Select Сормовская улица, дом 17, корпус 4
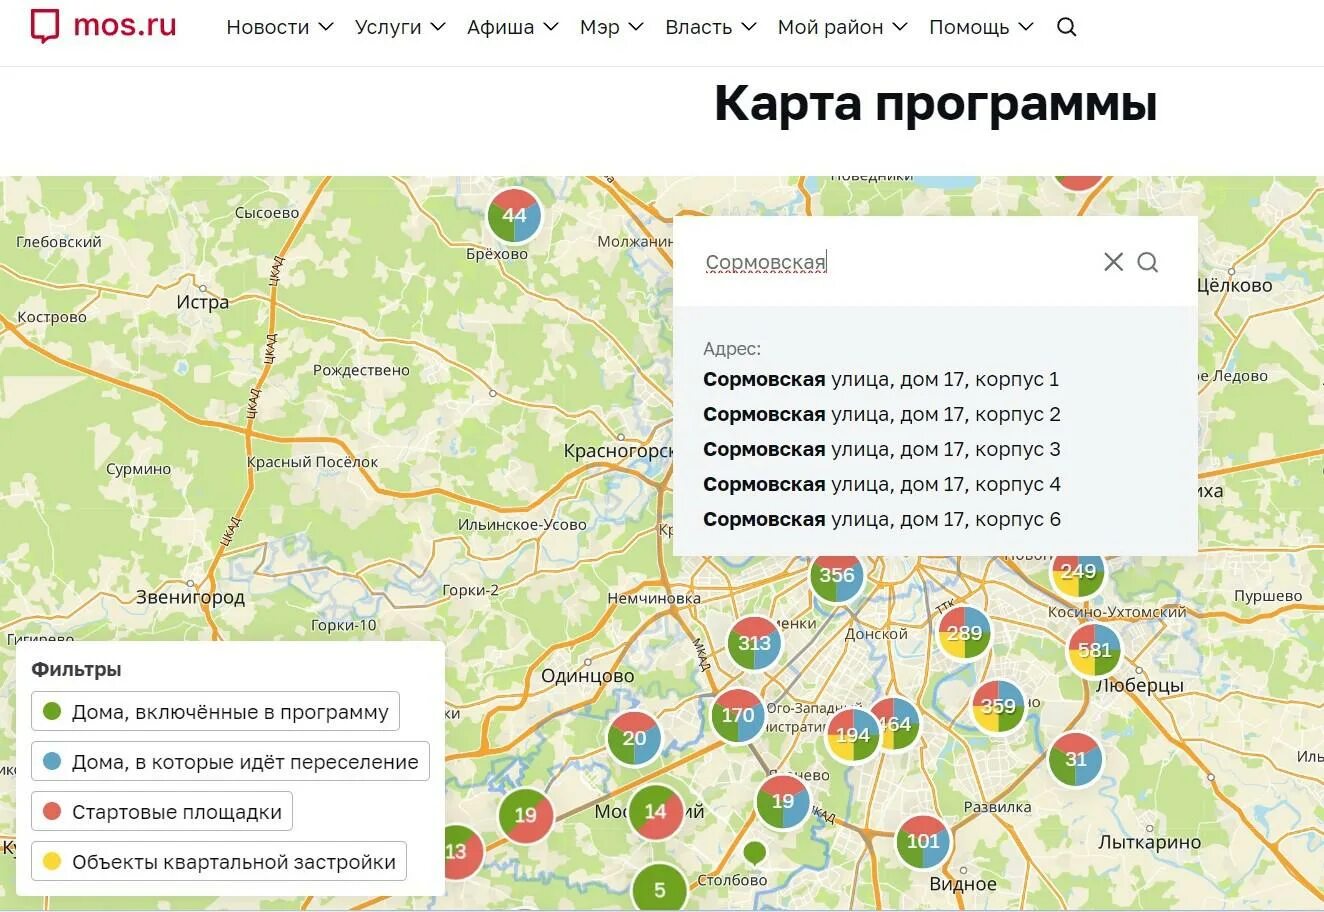This screenshot has width=1324, height=912. (881, 485)
